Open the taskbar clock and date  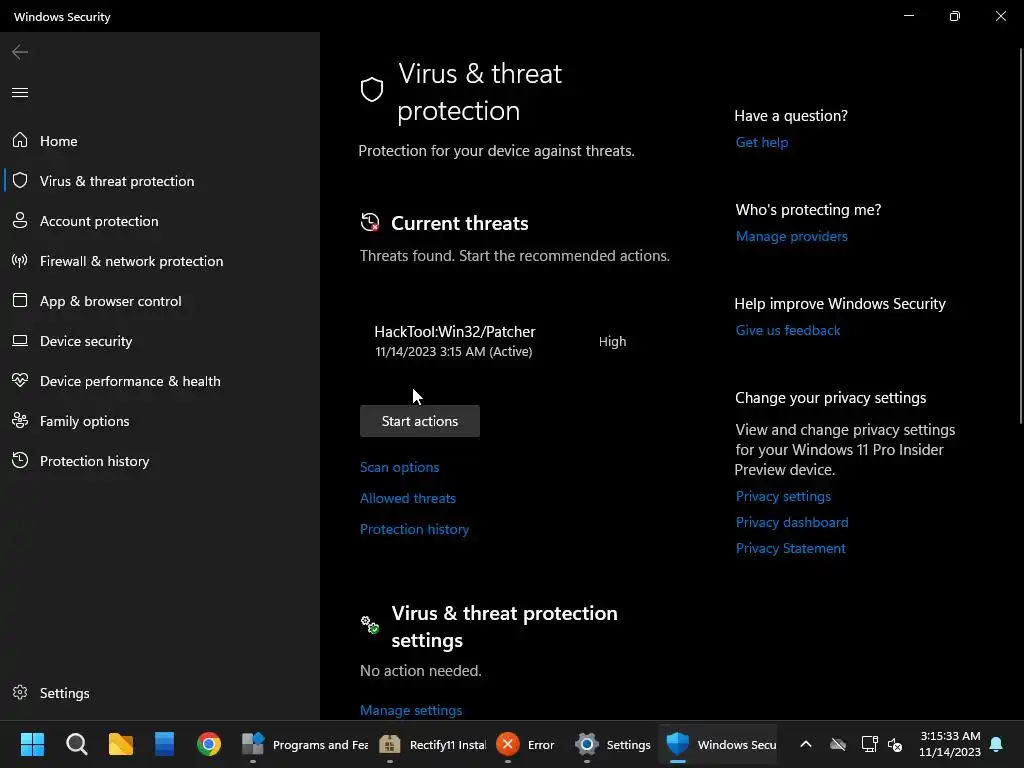pos(950,744)
